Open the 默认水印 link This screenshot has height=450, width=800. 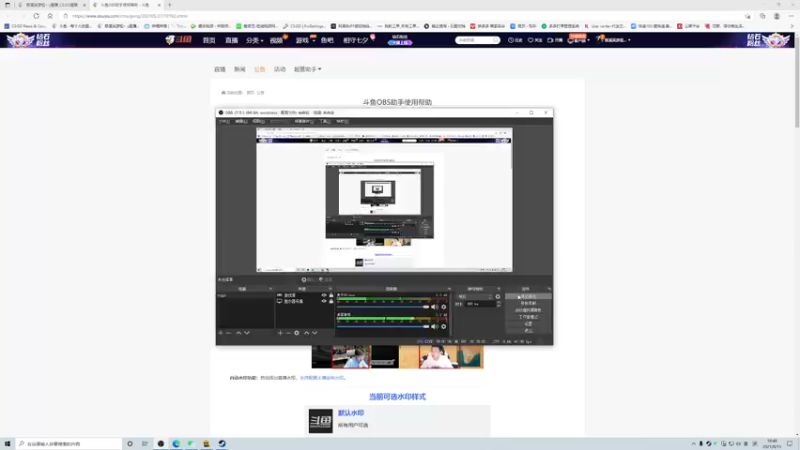point(351,413)
